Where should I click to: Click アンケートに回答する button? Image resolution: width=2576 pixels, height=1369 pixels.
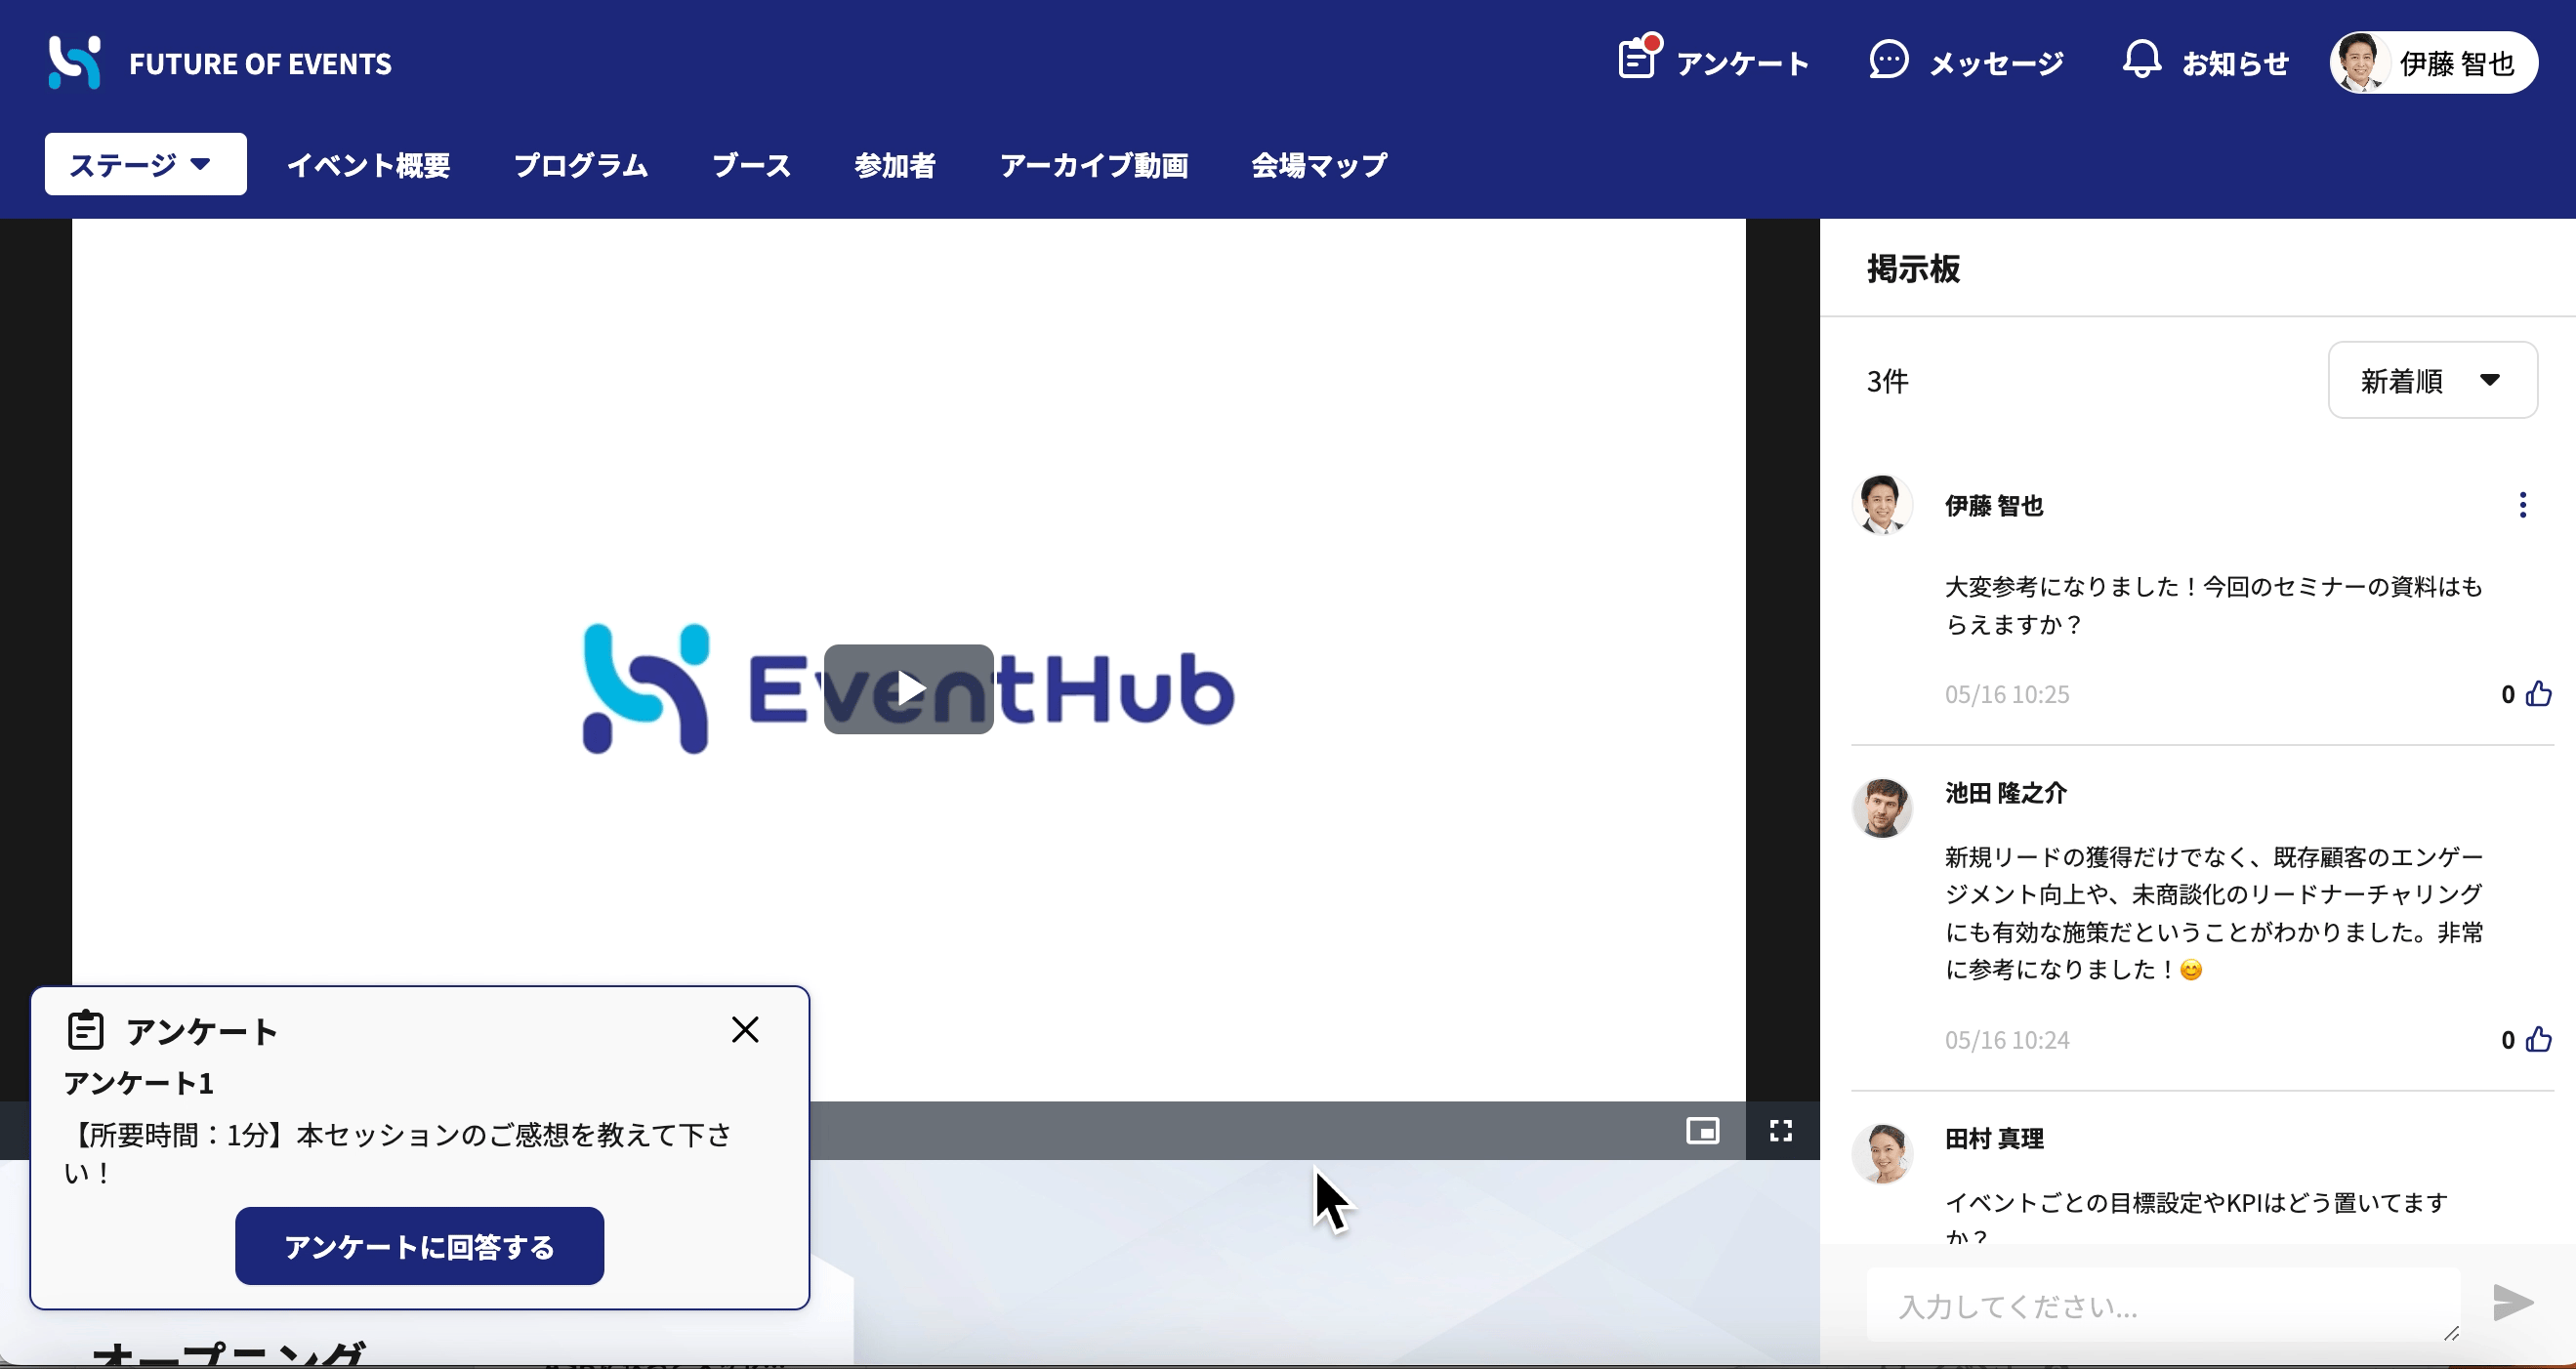point(419,1246)
